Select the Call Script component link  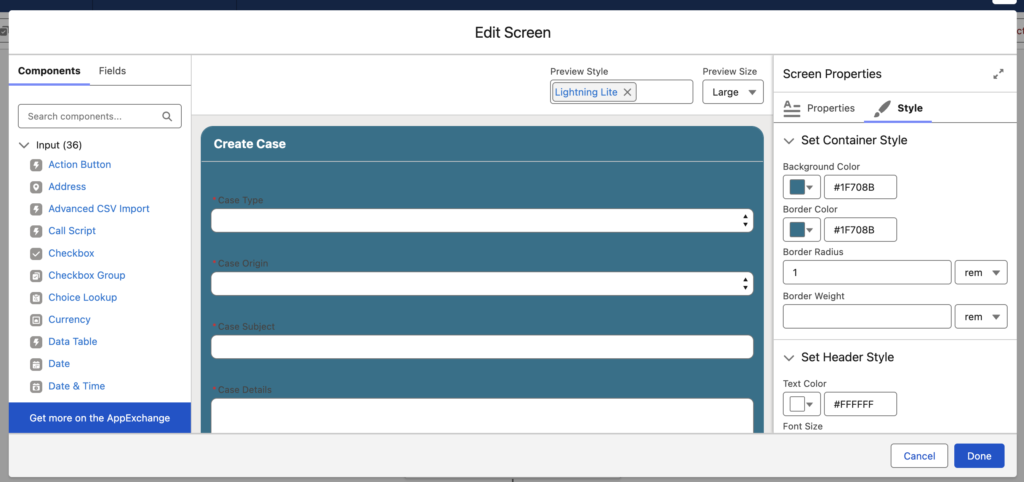[72, 231]
